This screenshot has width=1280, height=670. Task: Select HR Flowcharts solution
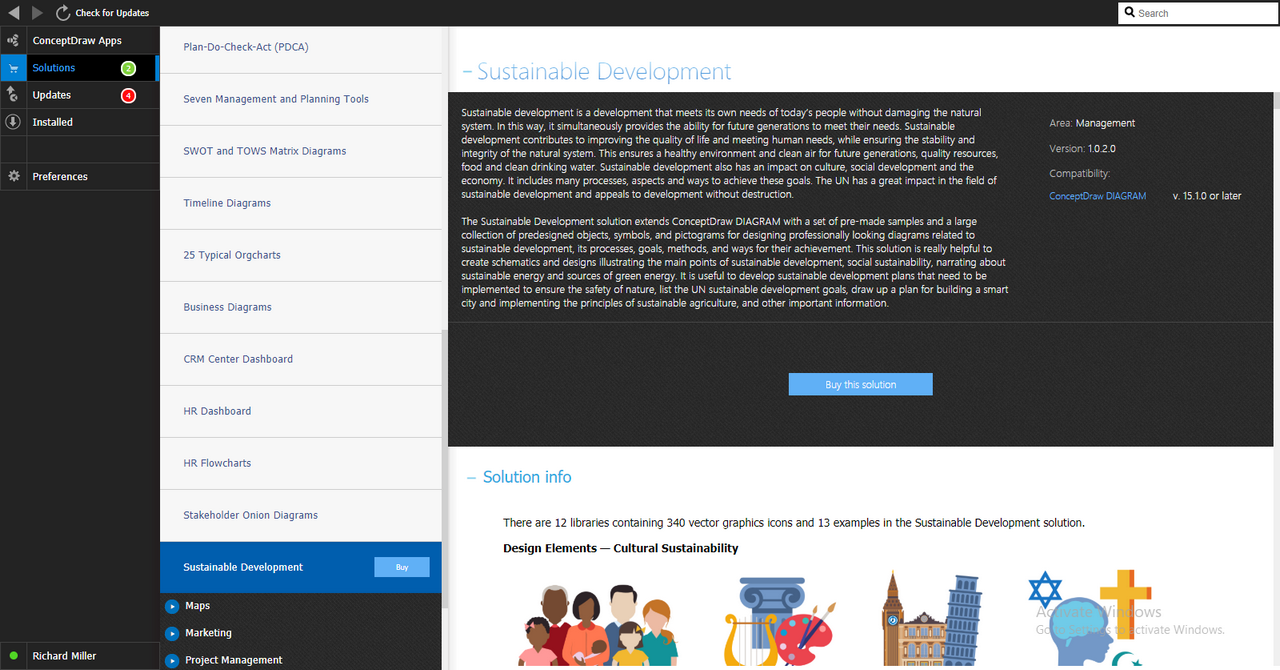click(x=301, y=463)
